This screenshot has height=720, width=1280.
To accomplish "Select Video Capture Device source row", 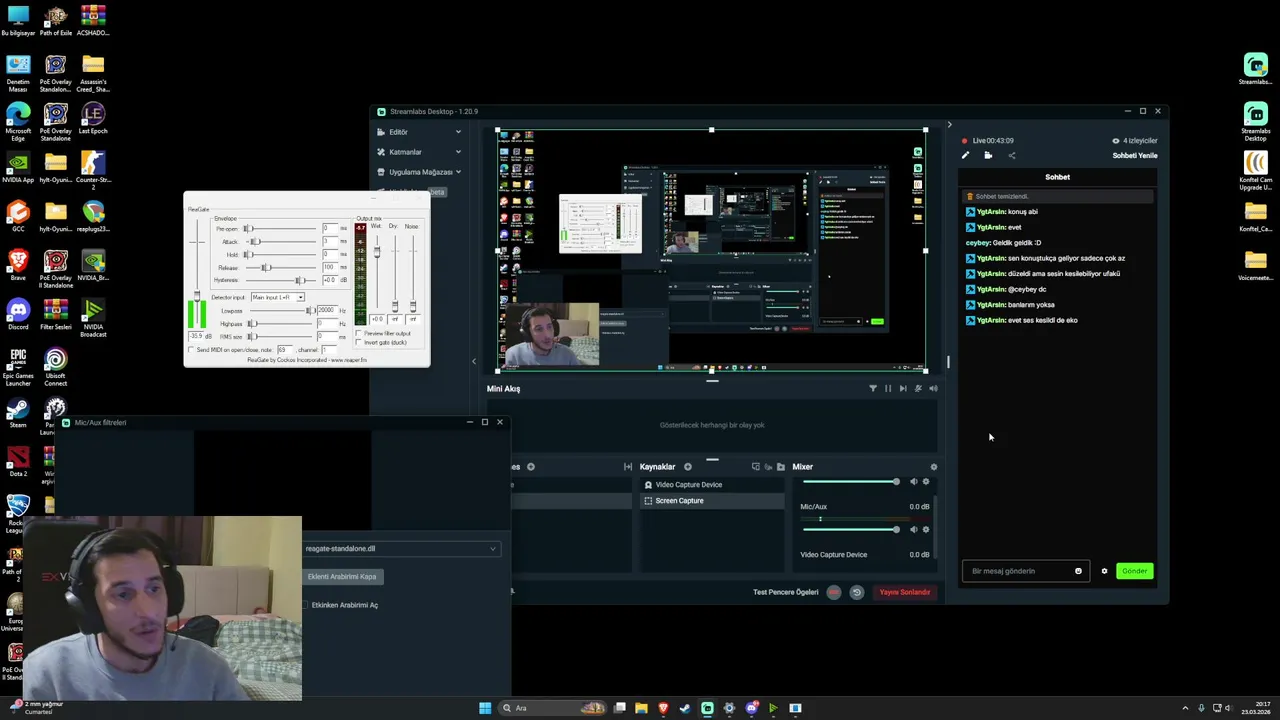I will 712,485.
